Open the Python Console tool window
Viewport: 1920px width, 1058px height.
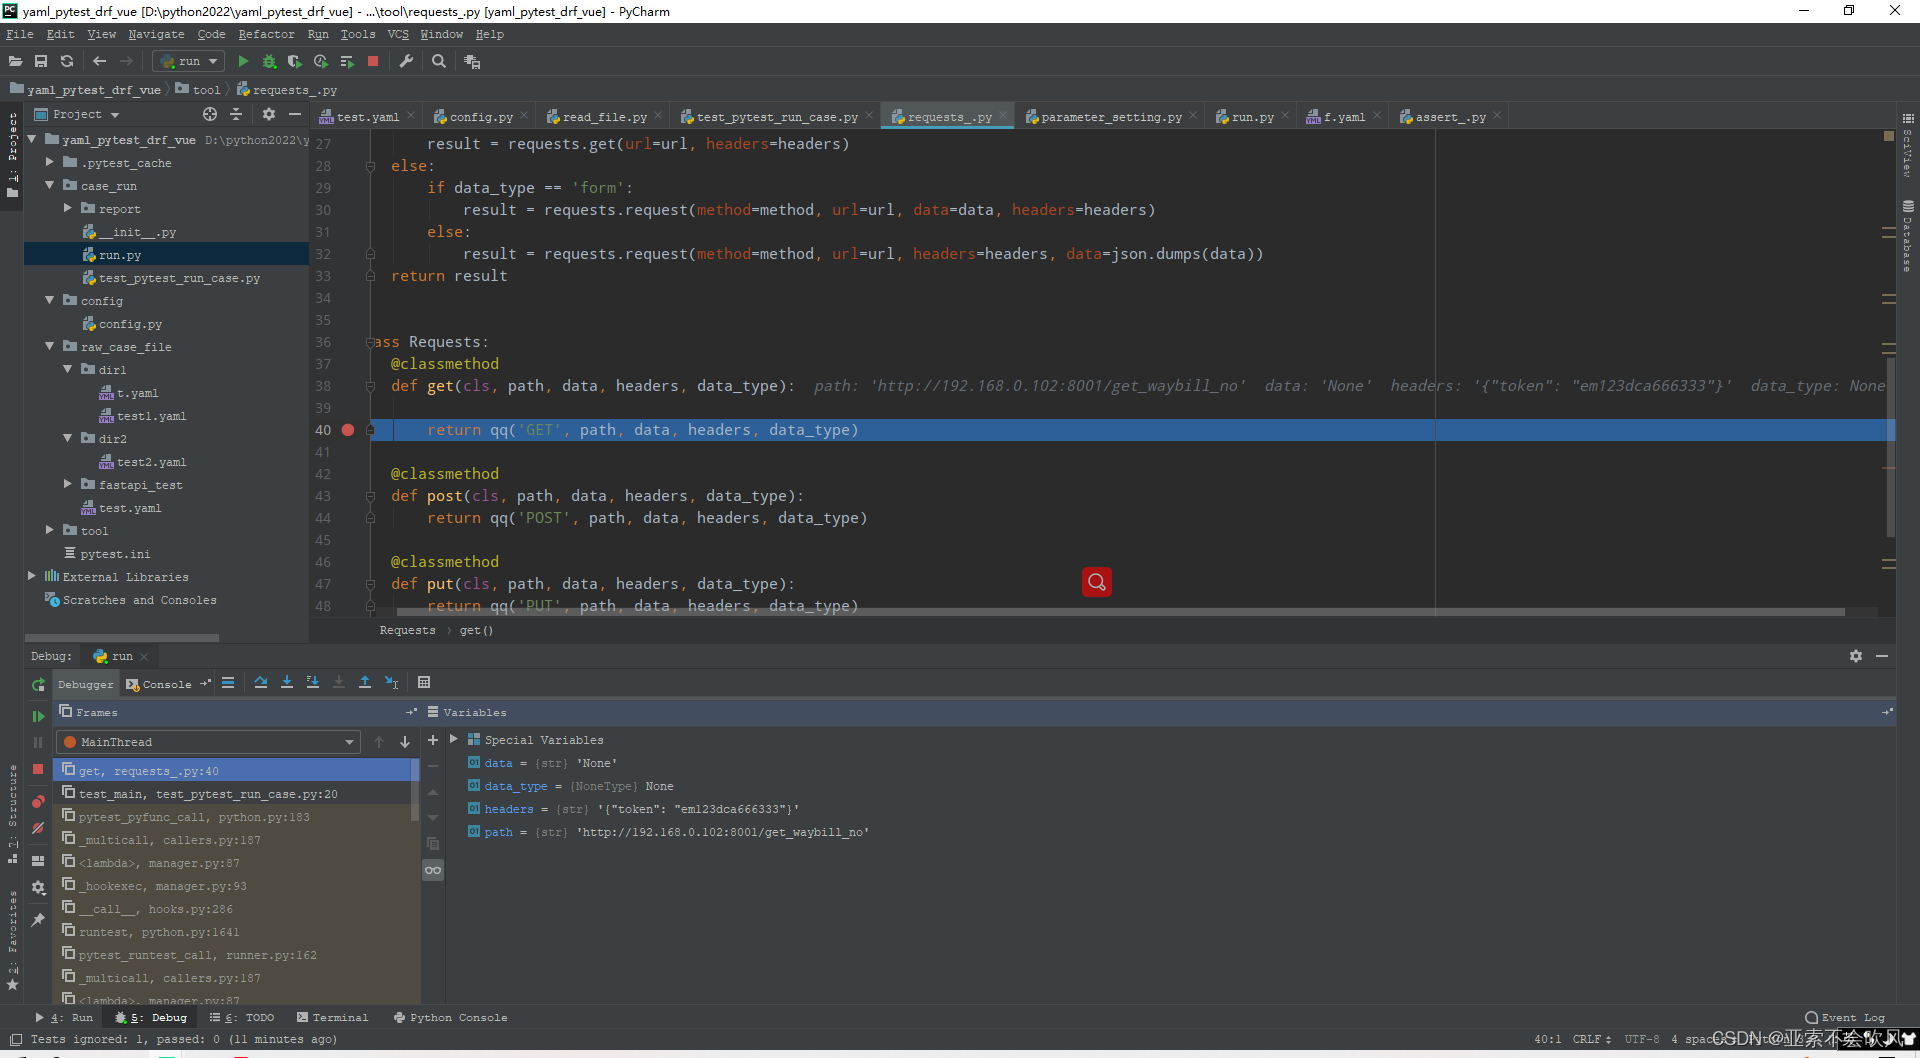coord(450,1017)
